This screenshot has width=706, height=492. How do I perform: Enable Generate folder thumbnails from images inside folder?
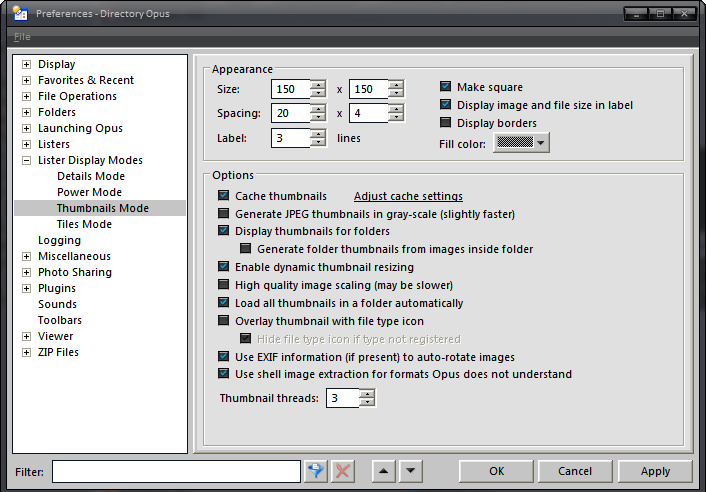pyautogui.click(x=245, y=248)
